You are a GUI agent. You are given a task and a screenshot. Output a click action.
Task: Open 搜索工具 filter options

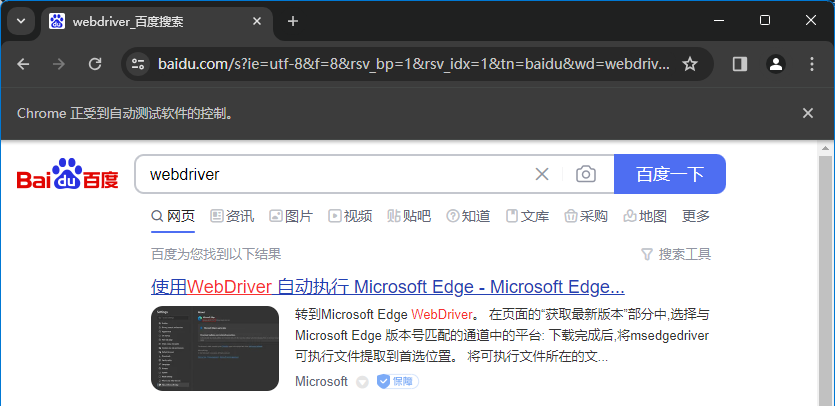pos(676,254)
